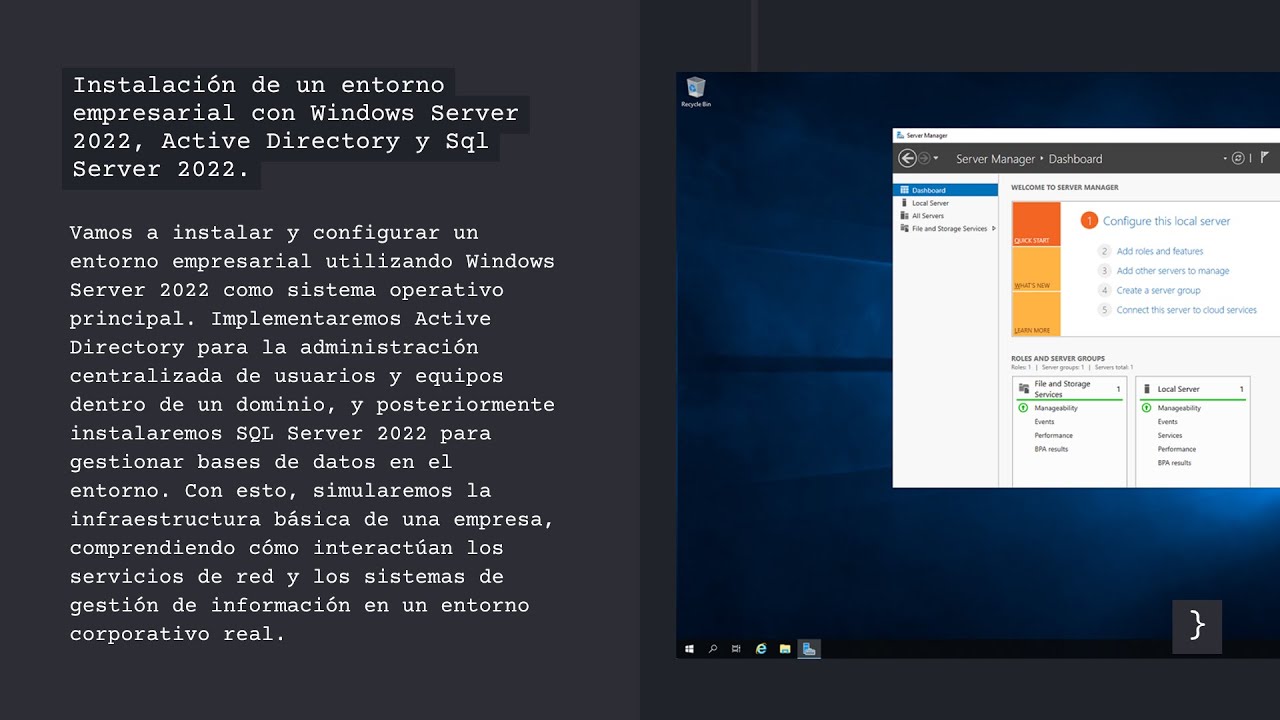Click the Server Manager refresh icon
The width and height of the screenshot is (1280, 720).
[1238, 158]
